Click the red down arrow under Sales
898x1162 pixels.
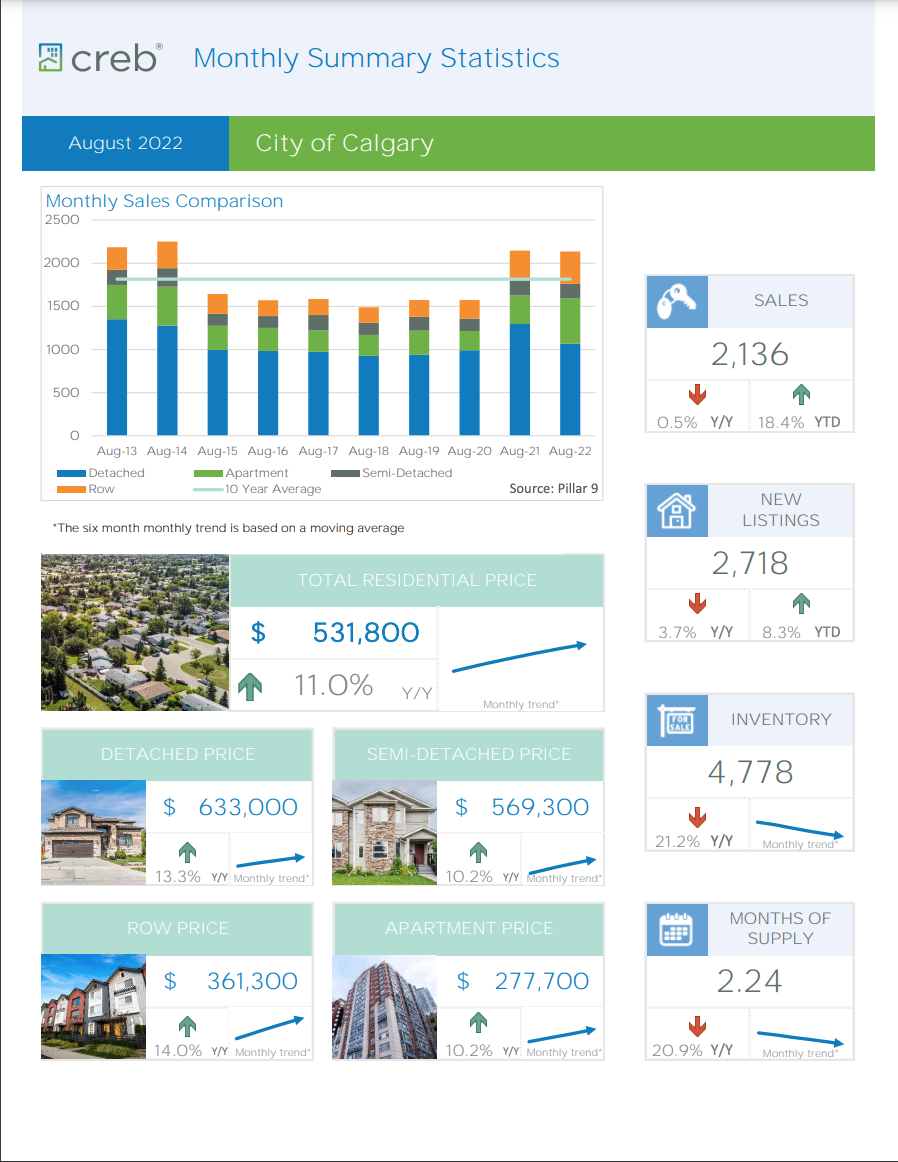pyautogui.click(x=697, y=396)
